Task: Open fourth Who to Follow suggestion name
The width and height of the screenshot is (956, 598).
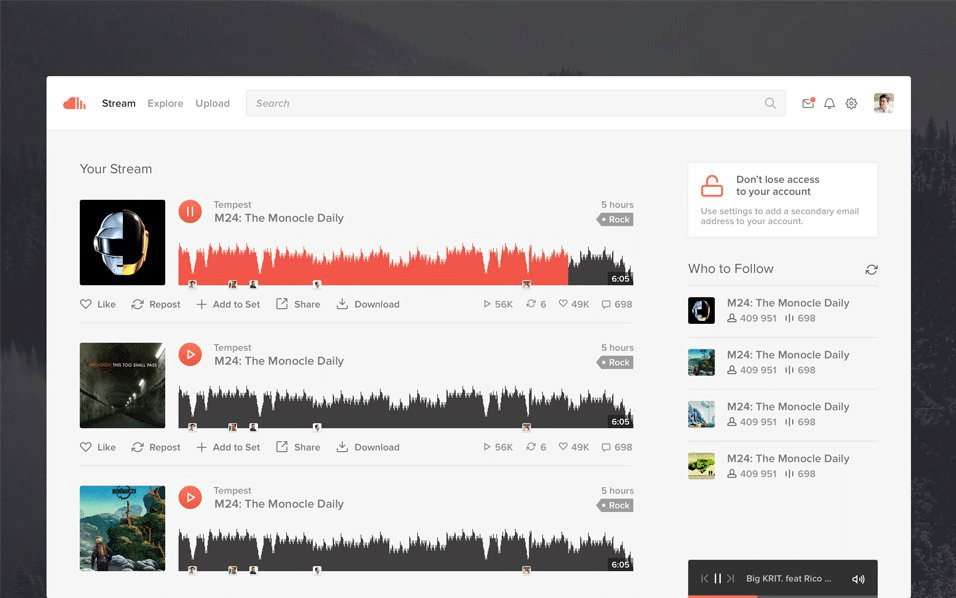Action: click(788, 458)
